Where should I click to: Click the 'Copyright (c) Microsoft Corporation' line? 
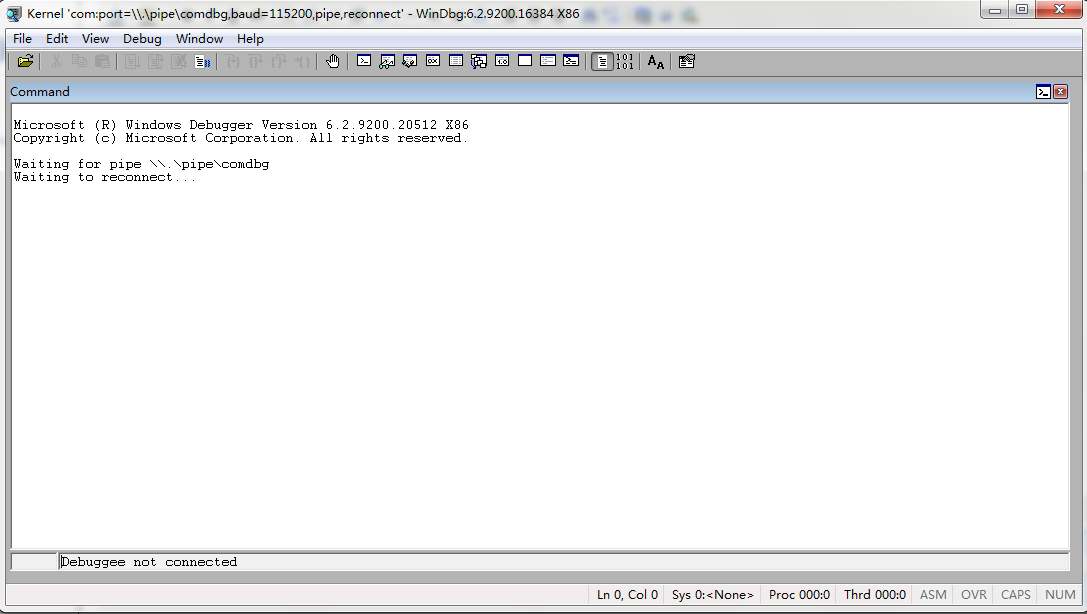pos(241,138)
